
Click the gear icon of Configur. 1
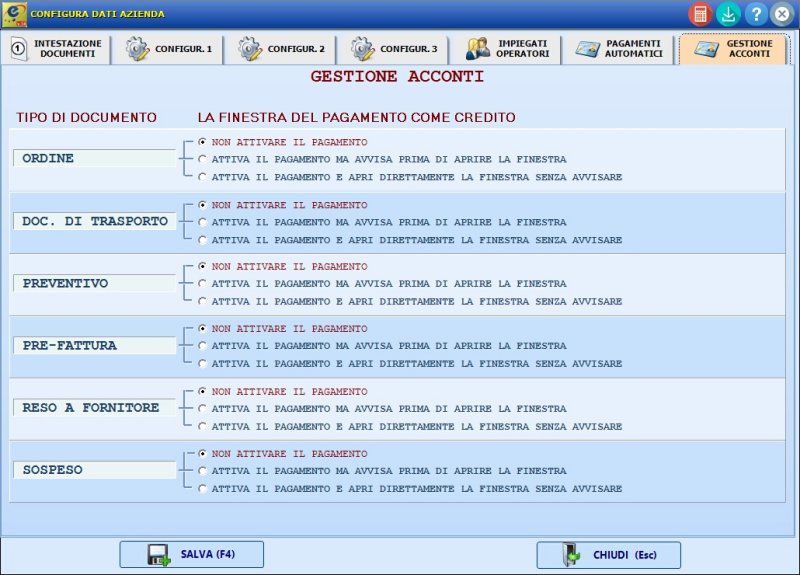(137, 49)
